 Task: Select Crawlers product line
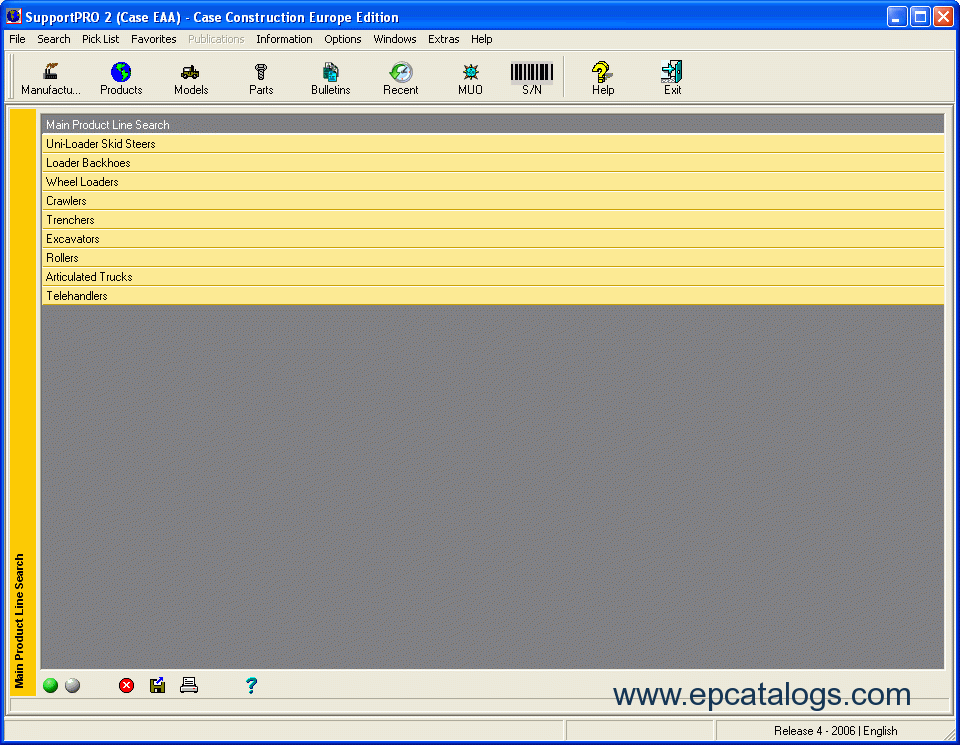493,201
